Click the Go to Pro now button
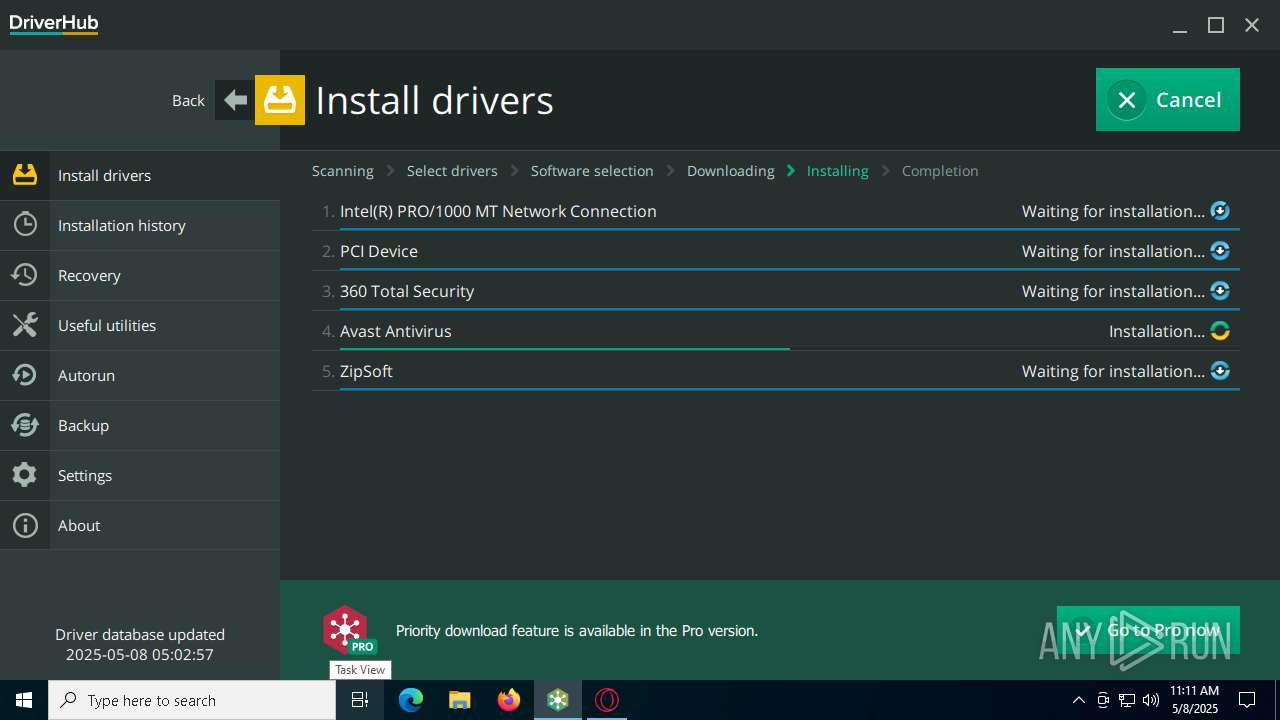 click(1148, 630)
